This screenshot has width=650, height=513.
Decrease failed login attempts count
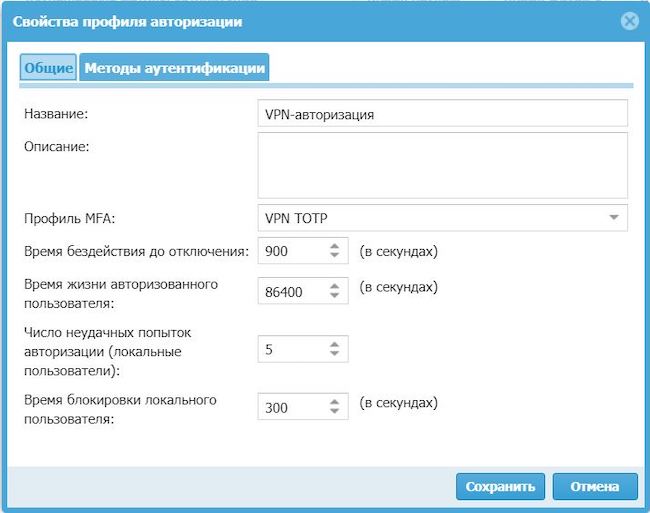[x=335, y=354]
